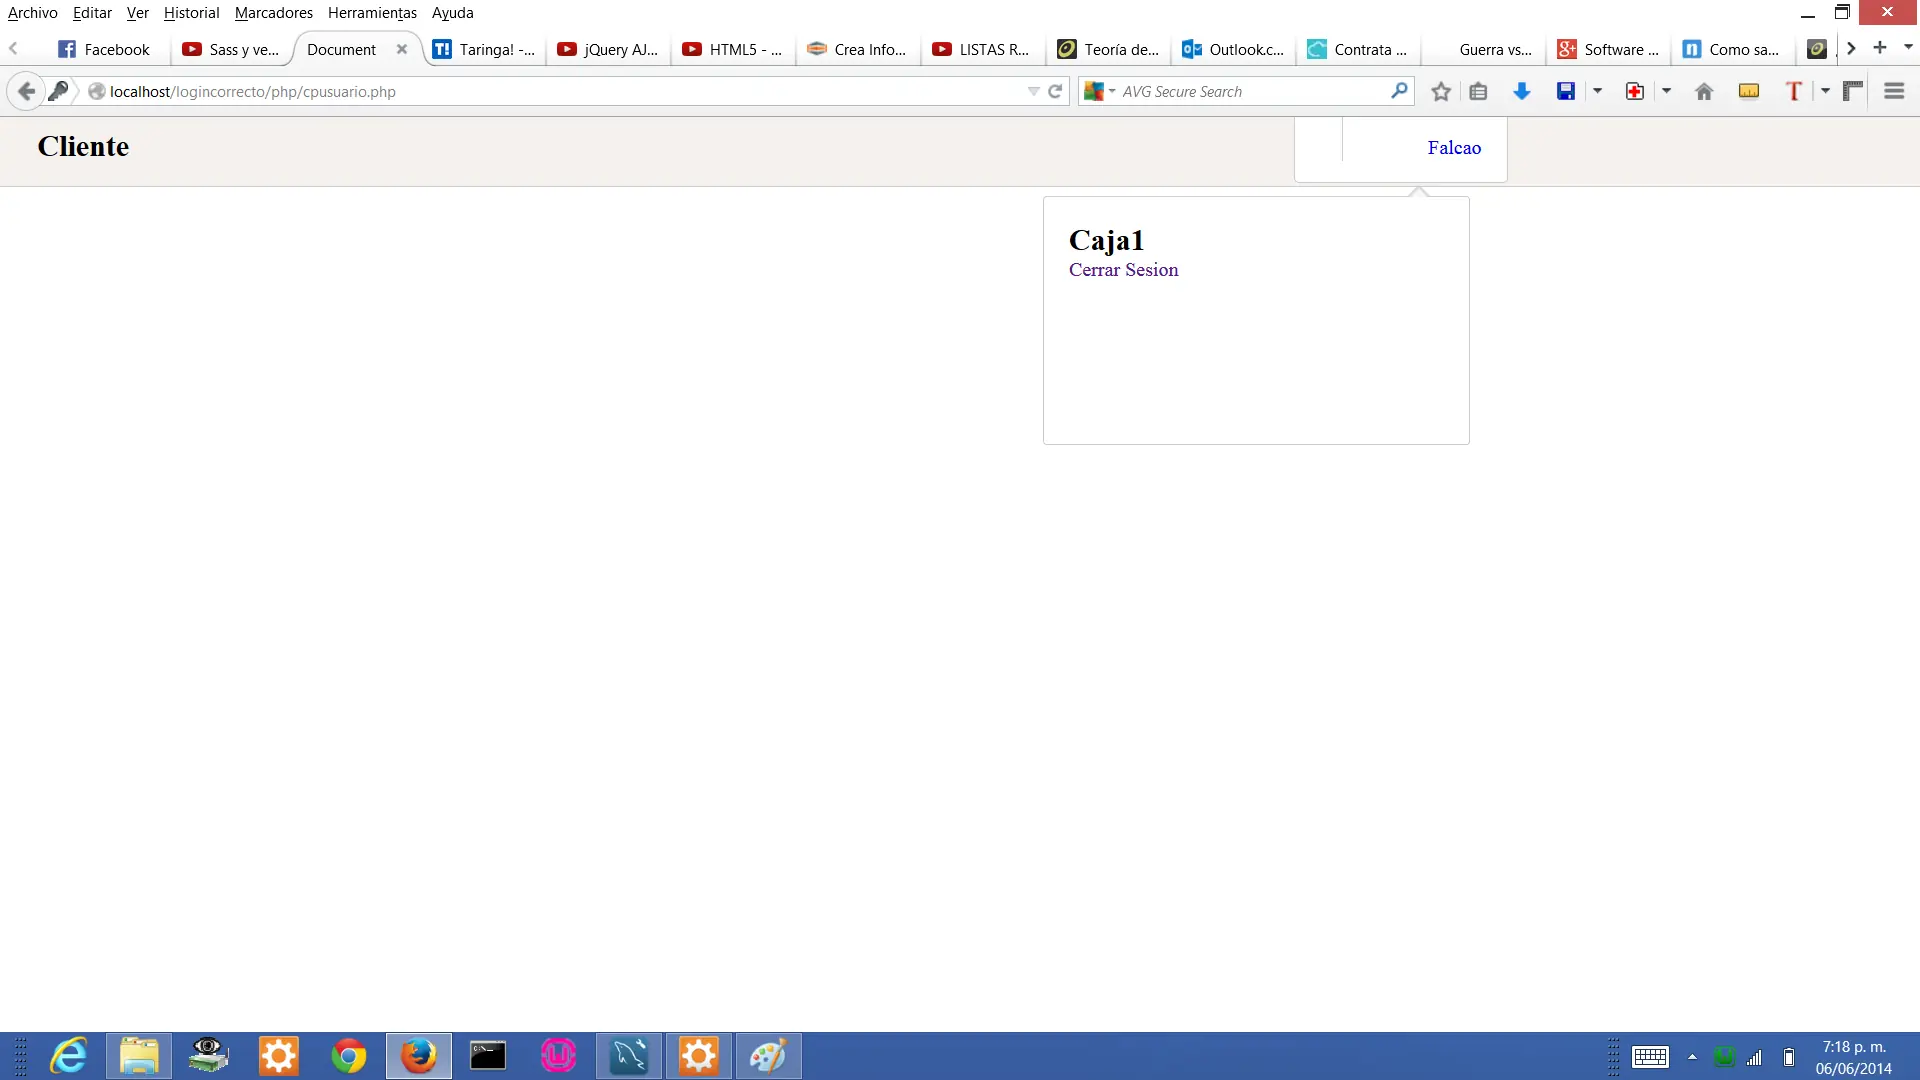The width and height of the screenshot is (1920, 1080).
Task: Click the home button in the toolbar
Action: [1703, 91]
